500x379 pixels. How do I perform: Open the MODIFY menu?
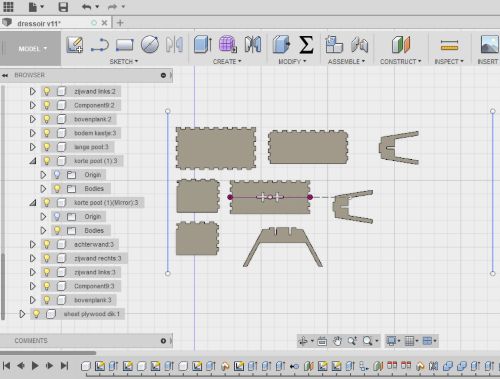[x=292, y=62]
